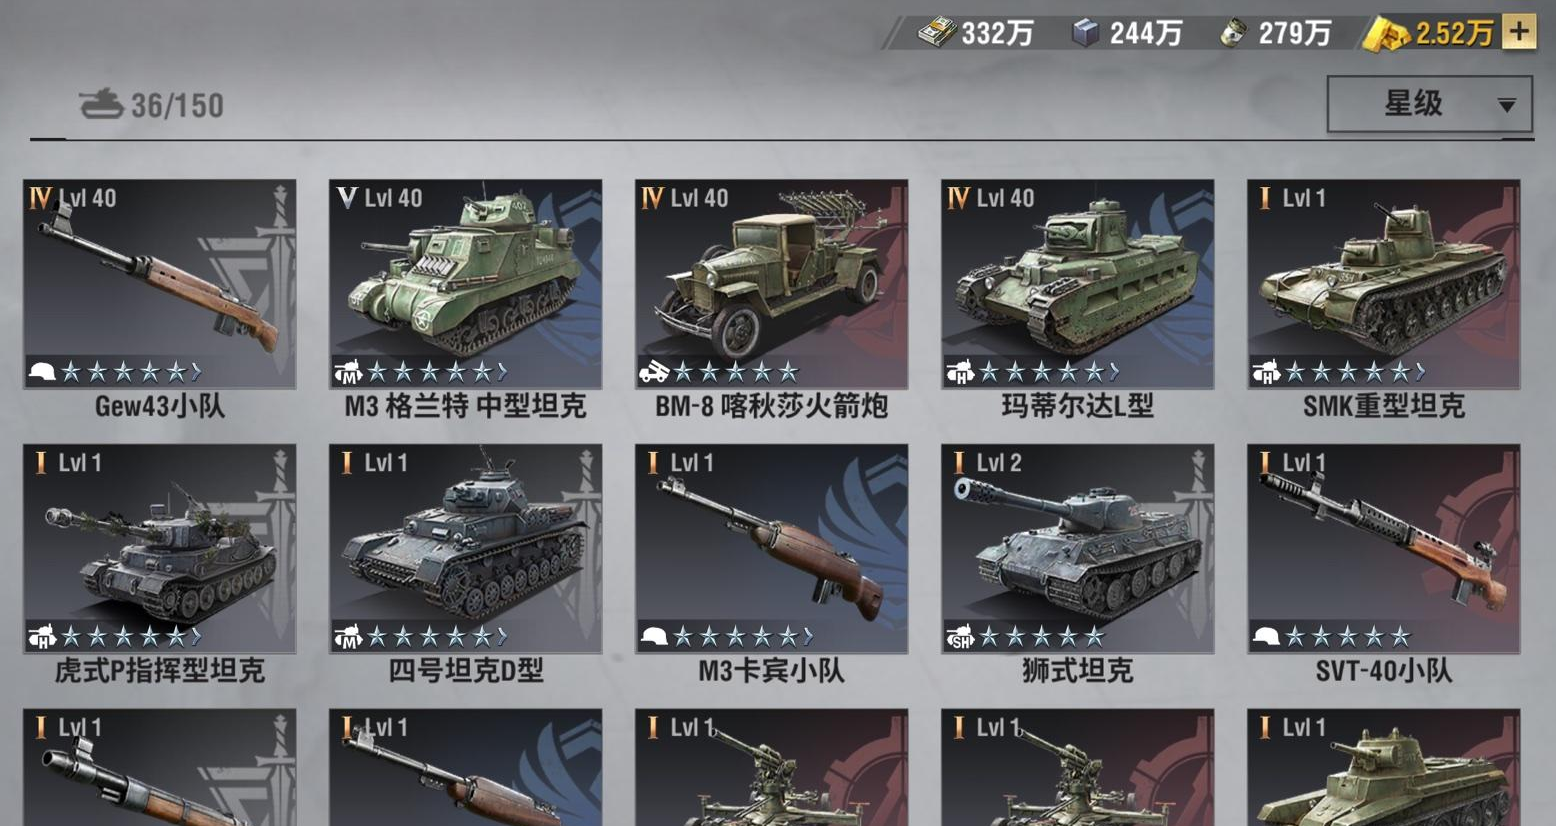Click the steel cube resource icon

[x=1084, y=34]
